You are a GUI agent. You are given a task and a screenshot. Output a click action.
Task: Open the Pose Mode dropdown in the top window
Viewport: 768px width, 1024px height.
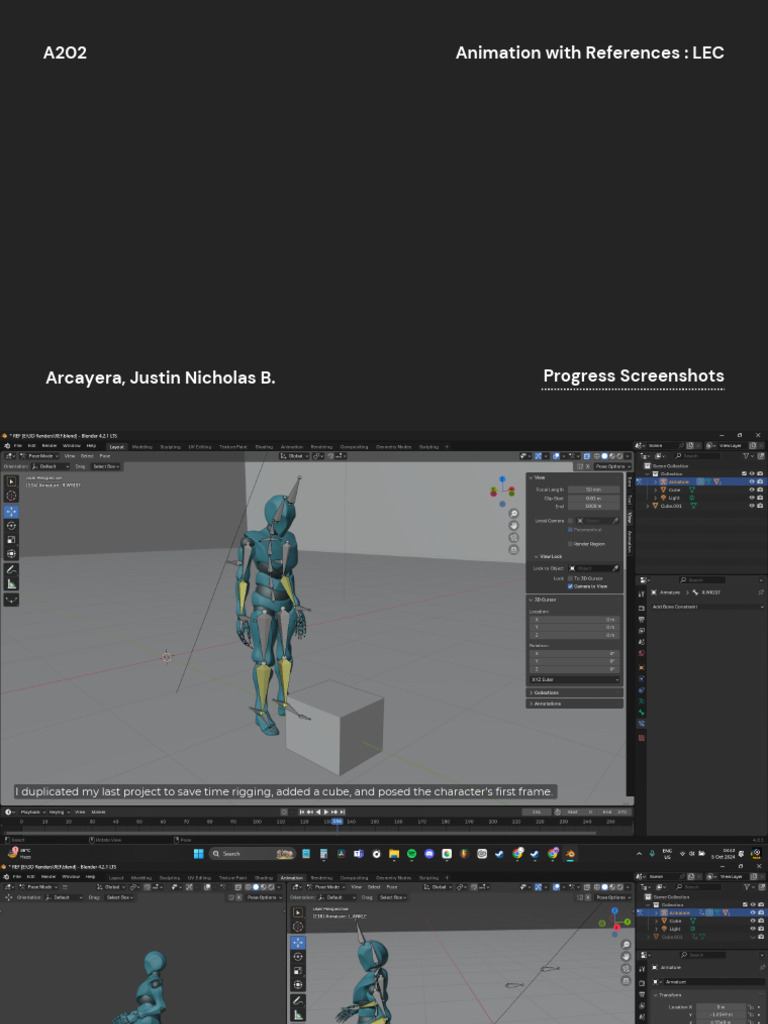pyautogui.click(x=40, y=456)
